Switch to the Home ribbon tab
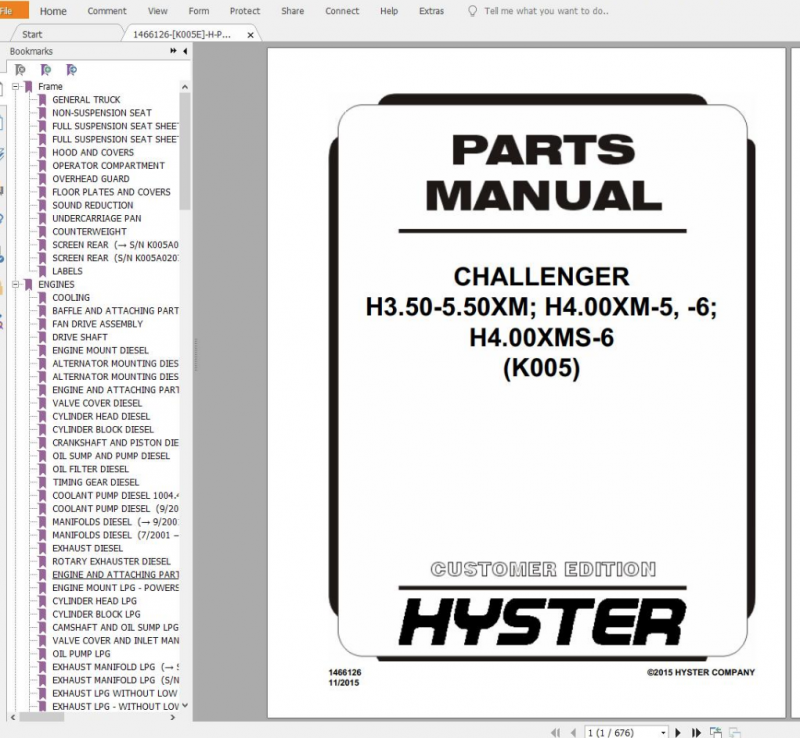This screenshot has width=800, height=738. pos(53,11)
